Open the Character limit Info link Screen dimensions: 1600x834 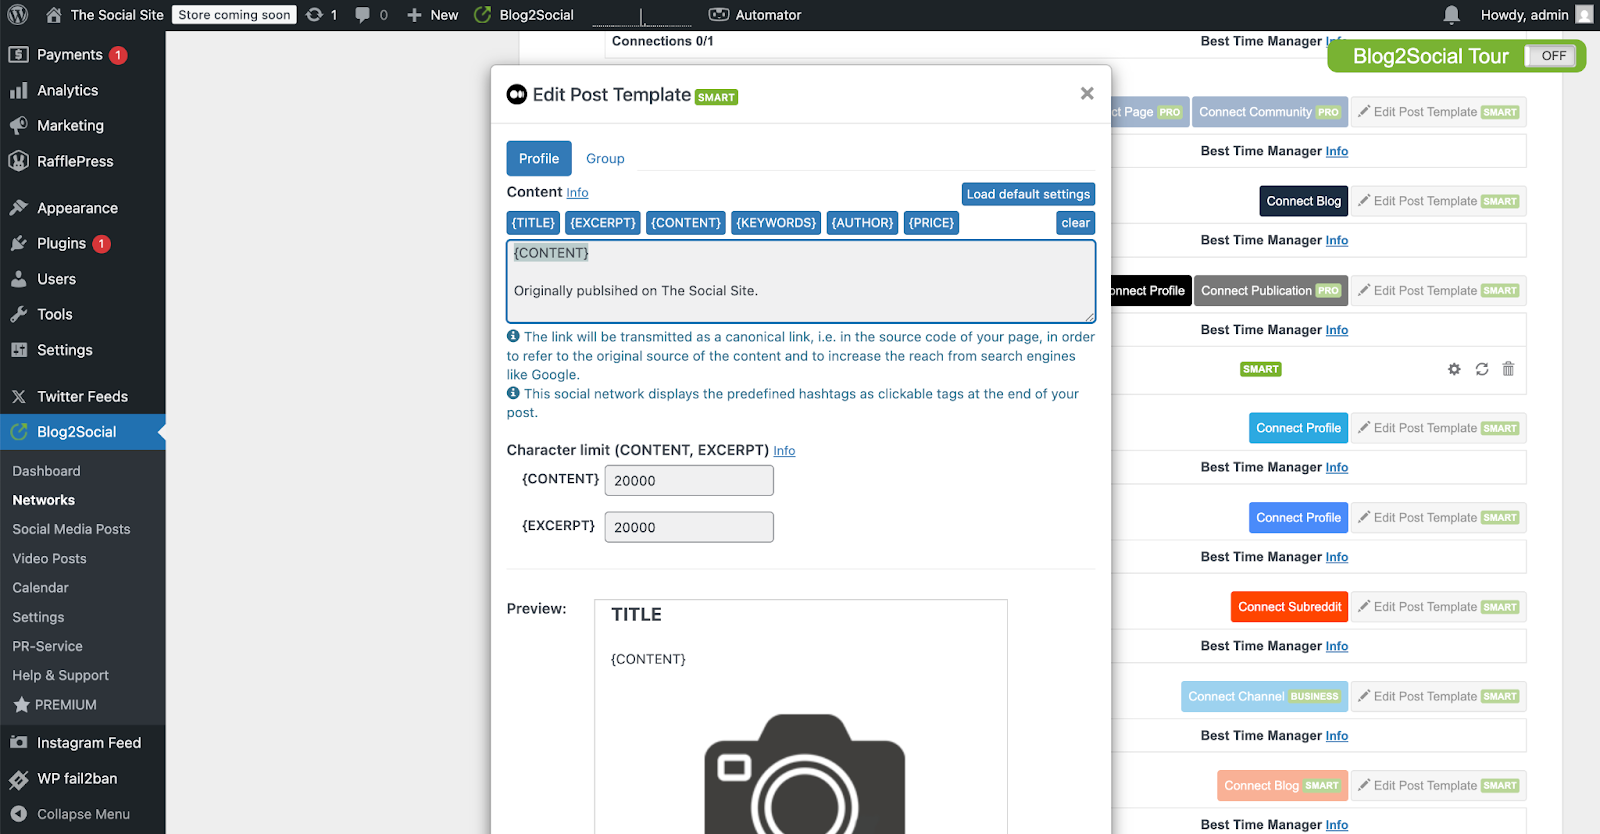tap(784, 451)
